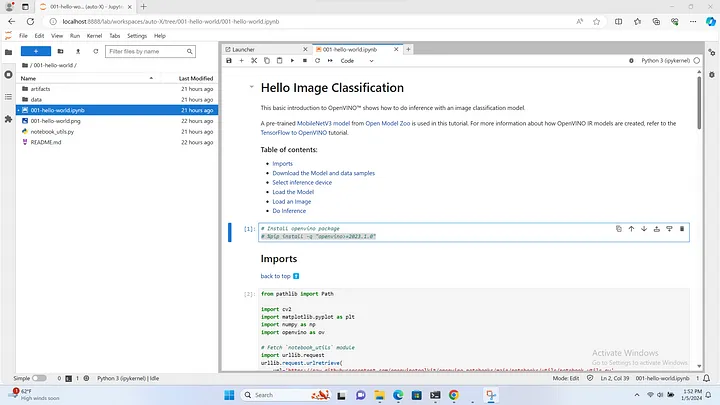The width and height of the screenshot is (720, 405).
Task: Interrupt the kernel with the stop icon
Action: (304, 60)
